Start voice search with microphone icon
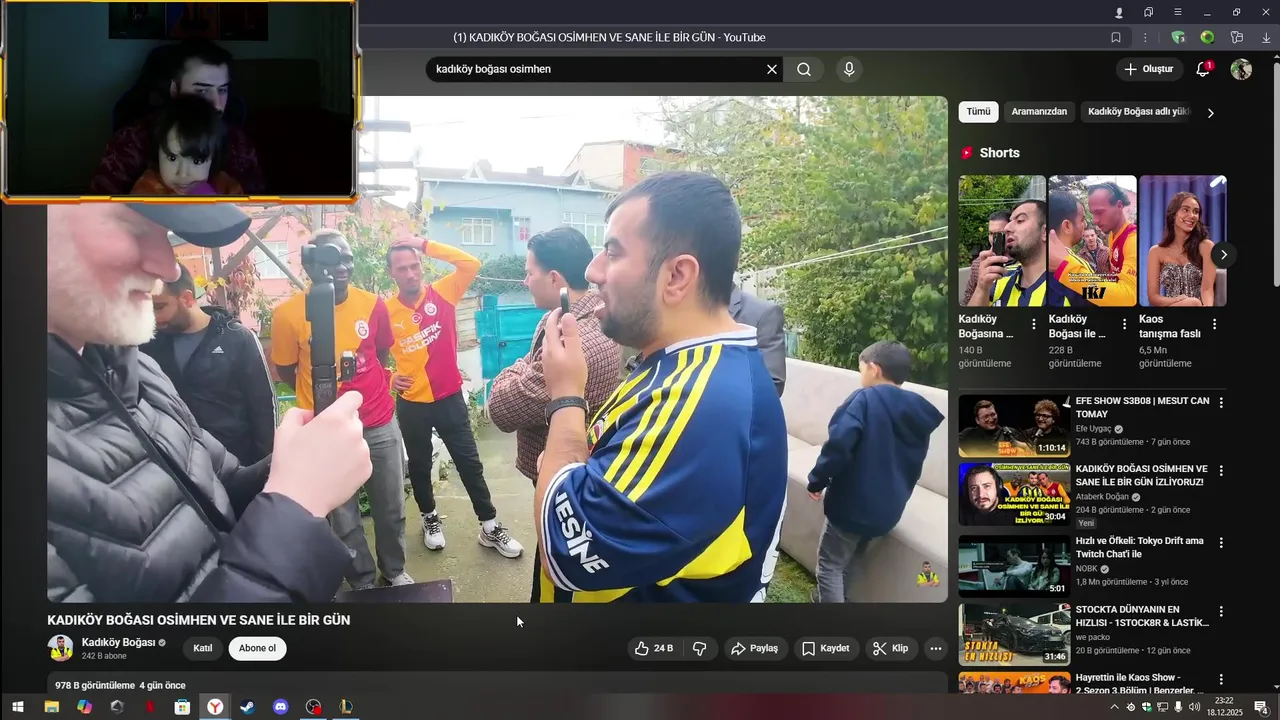This screenshot has height=720, width=1280. (x=849, y=69)
